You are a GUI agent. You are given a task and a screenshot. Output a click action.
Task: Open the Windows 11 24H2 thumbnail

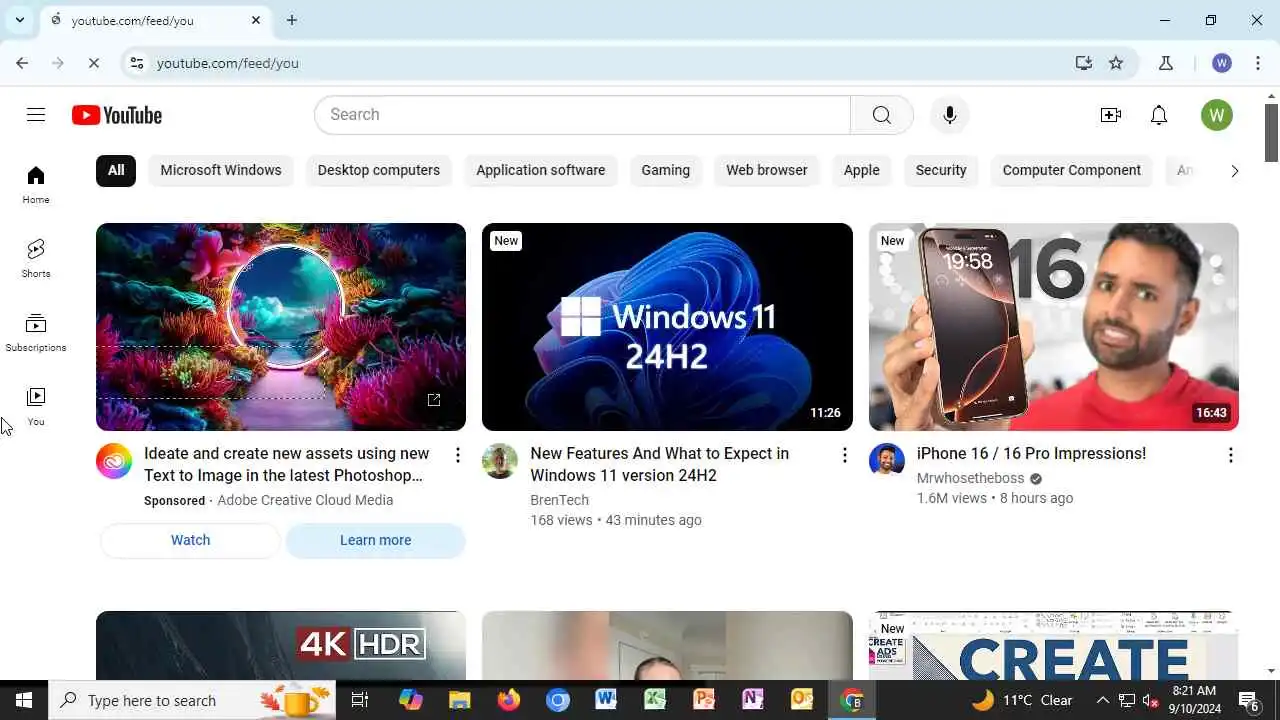click(x=667, y=327)
